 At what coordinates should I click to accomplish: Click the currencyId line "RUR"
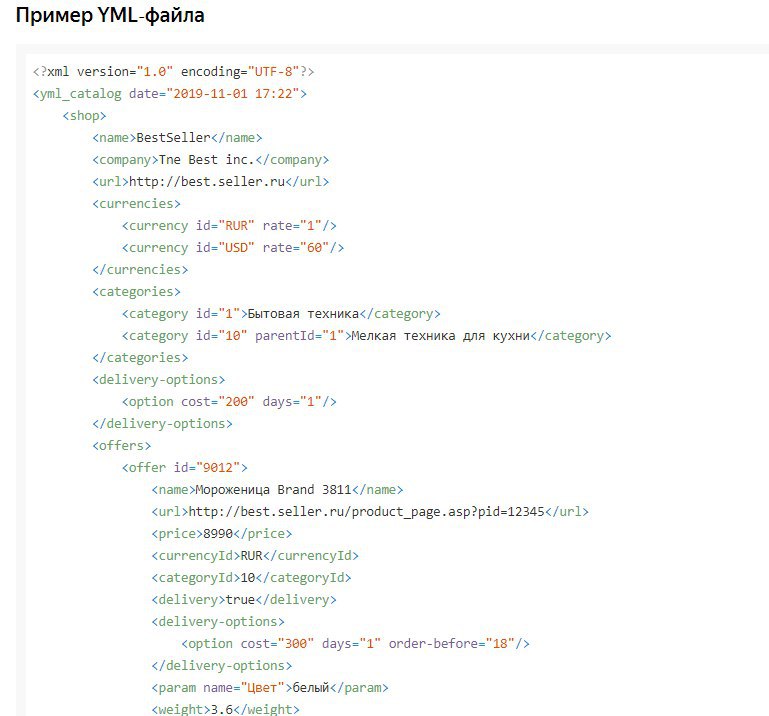tap(255, 556)
